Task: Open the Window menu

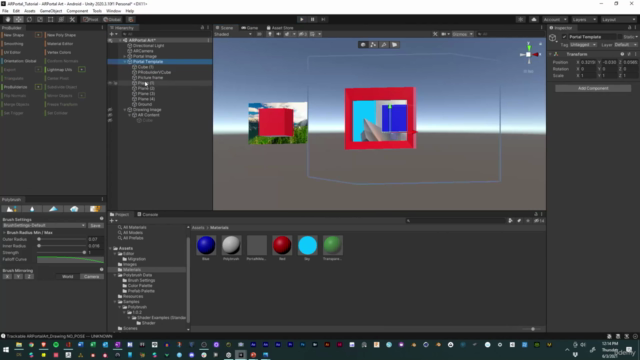Action: 113,11
